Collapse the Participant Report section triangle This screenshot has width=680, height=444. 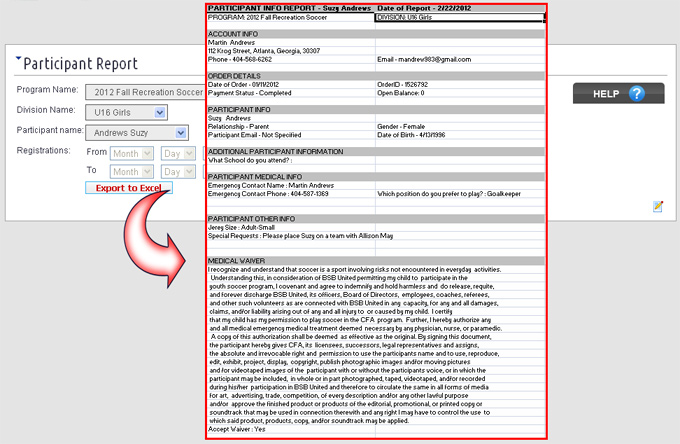18,58
